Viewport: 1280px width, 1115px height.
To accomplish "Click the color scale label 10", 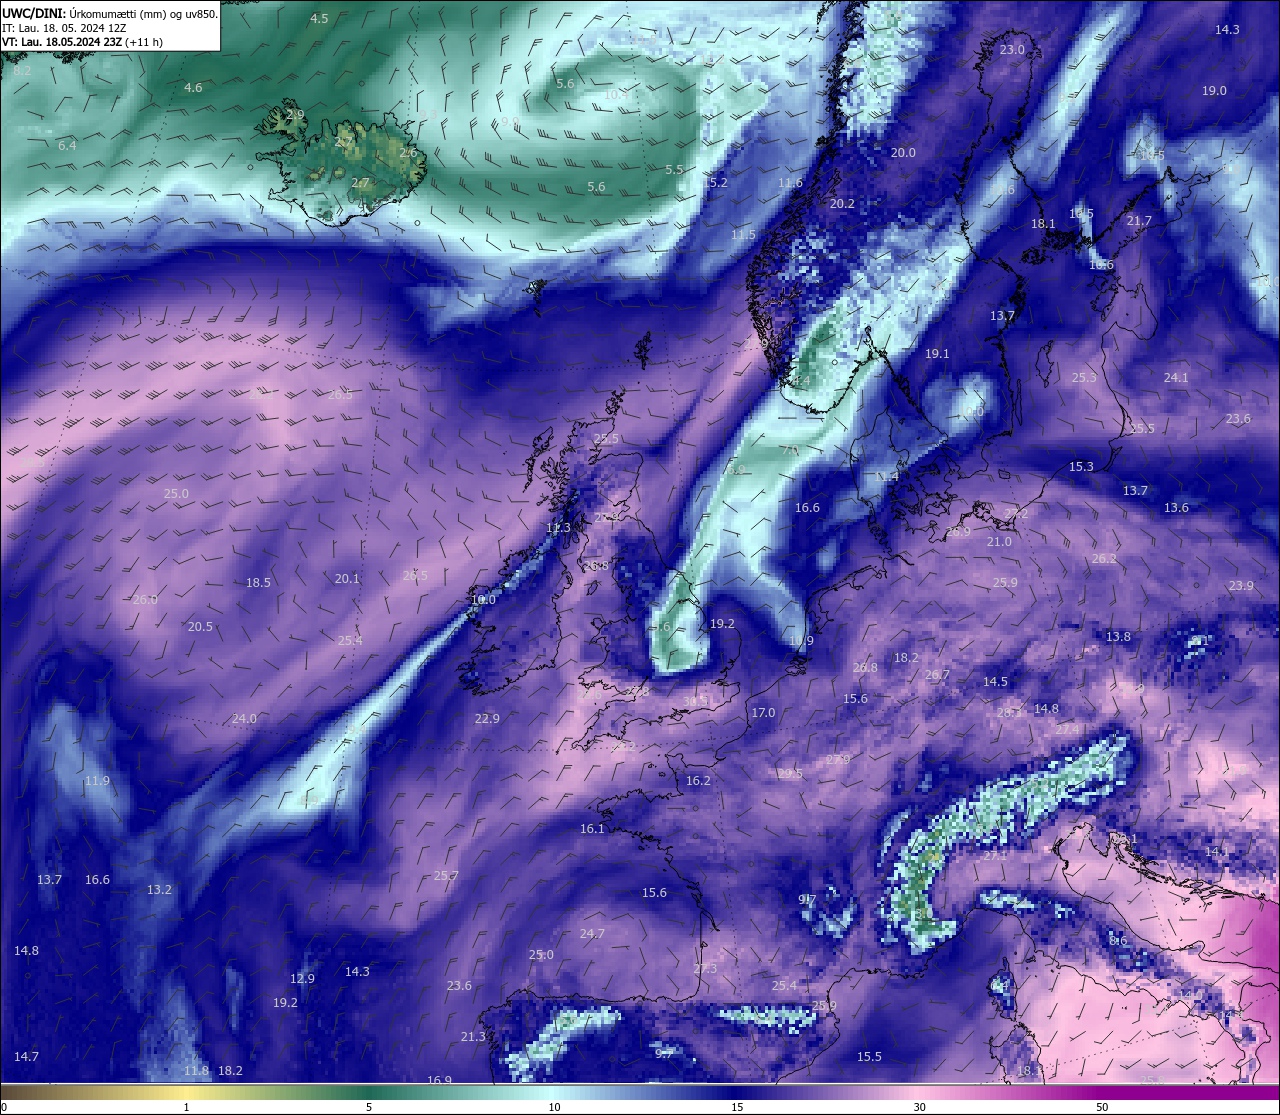I will pos(553,1108).
